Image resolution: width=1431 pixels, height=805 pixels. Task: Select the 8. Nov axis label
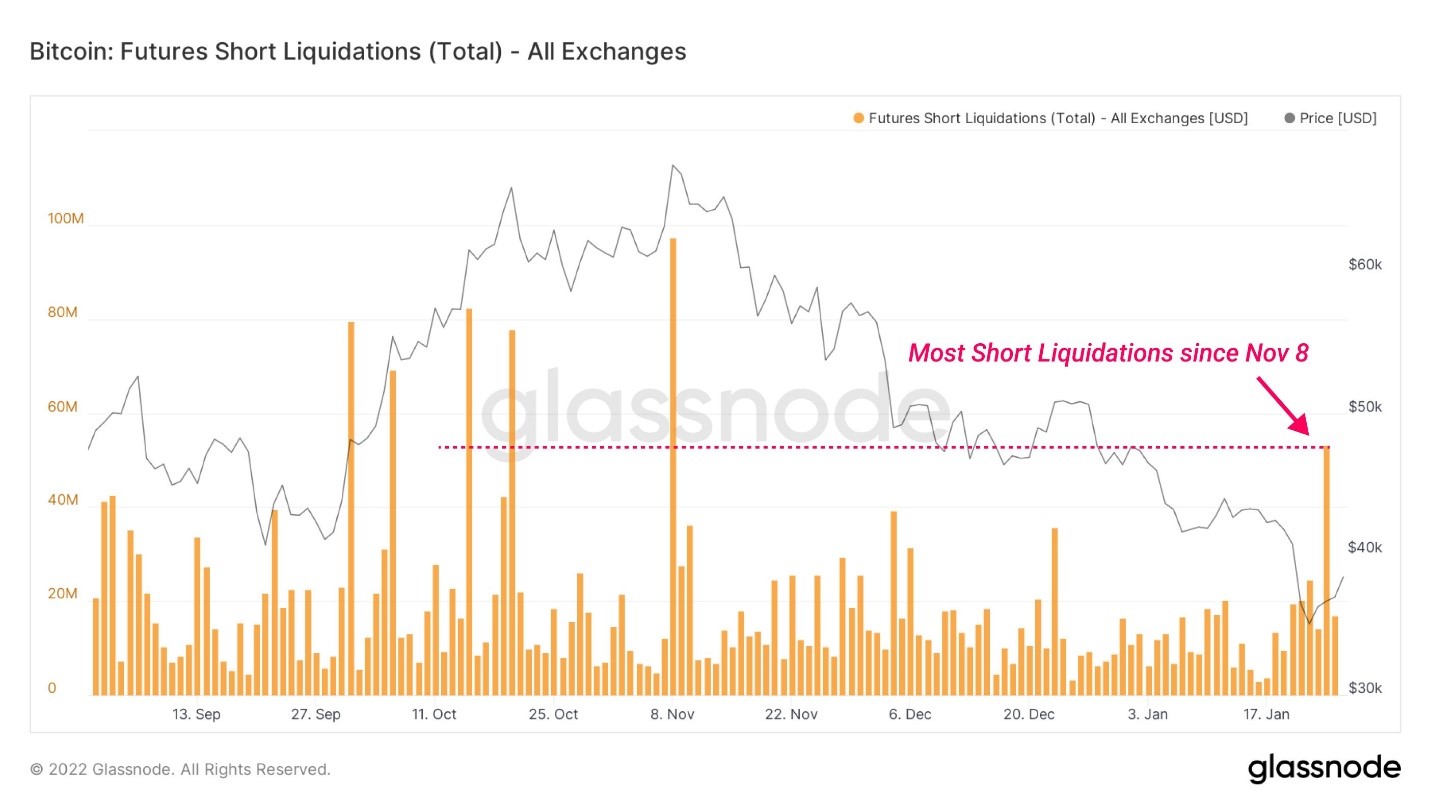coord(672,714)
